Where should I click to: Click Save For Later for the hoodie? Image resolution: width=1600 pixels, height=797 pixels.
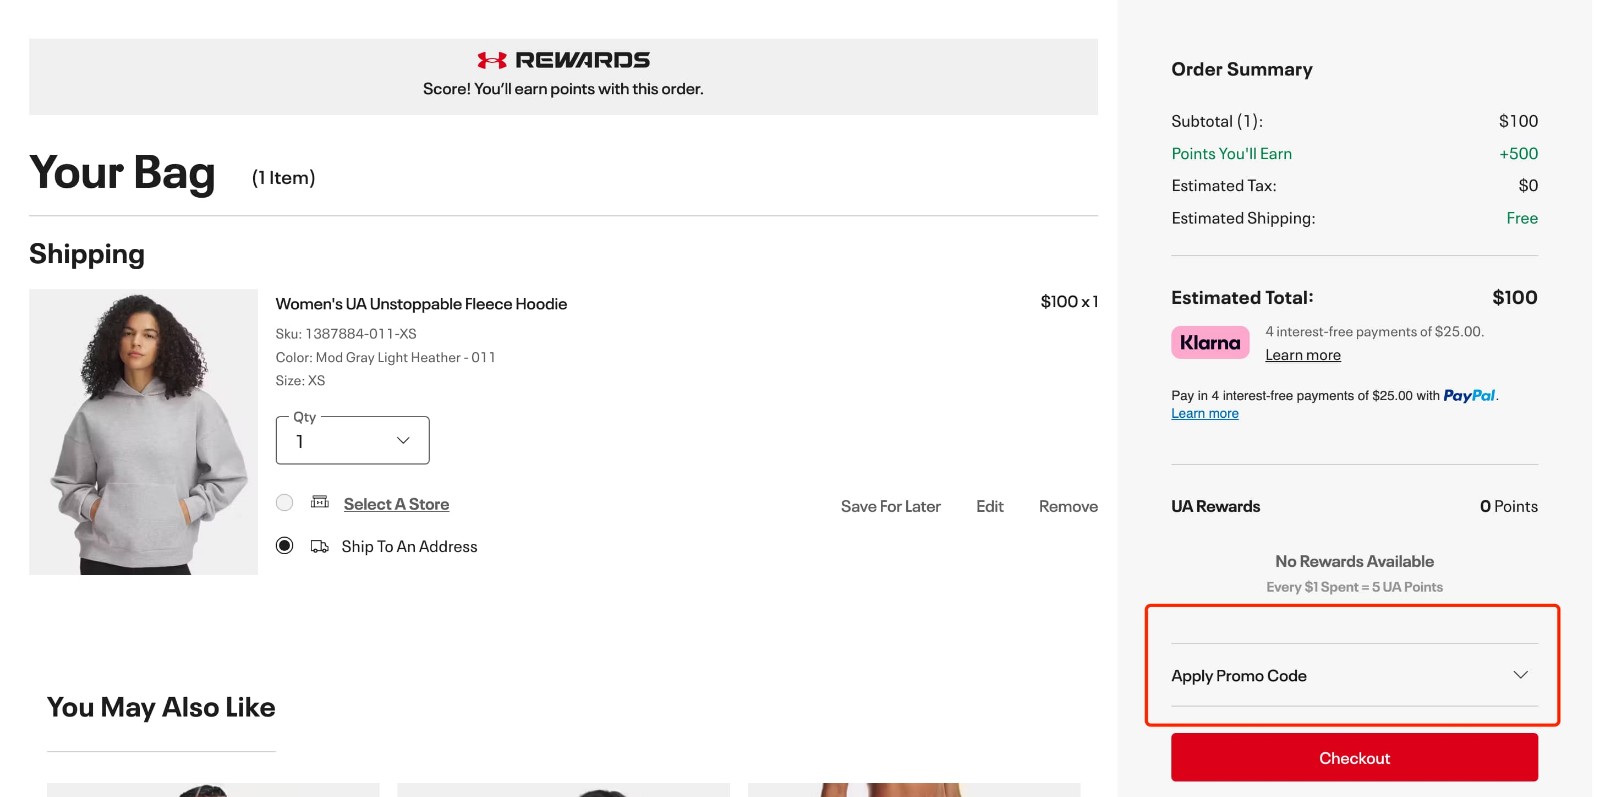point(889,506)
